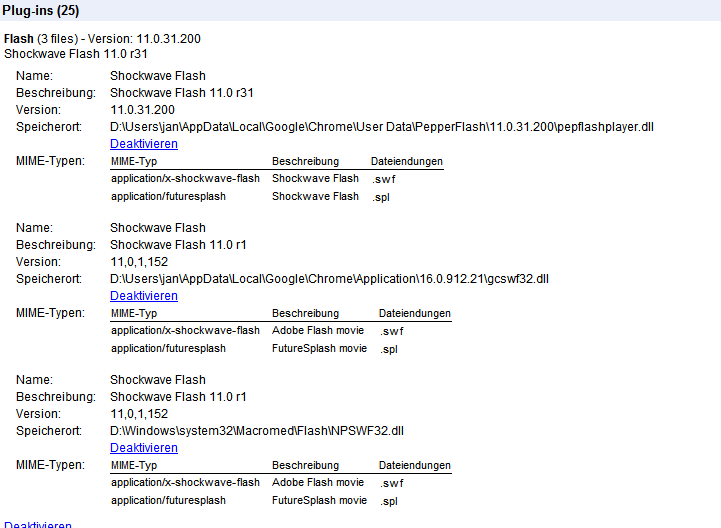The height and width of the screenshot is (528, 721).
Task: Click FutureSplash movie in NPSWF32 MIME table
Action: pos(319,500)
